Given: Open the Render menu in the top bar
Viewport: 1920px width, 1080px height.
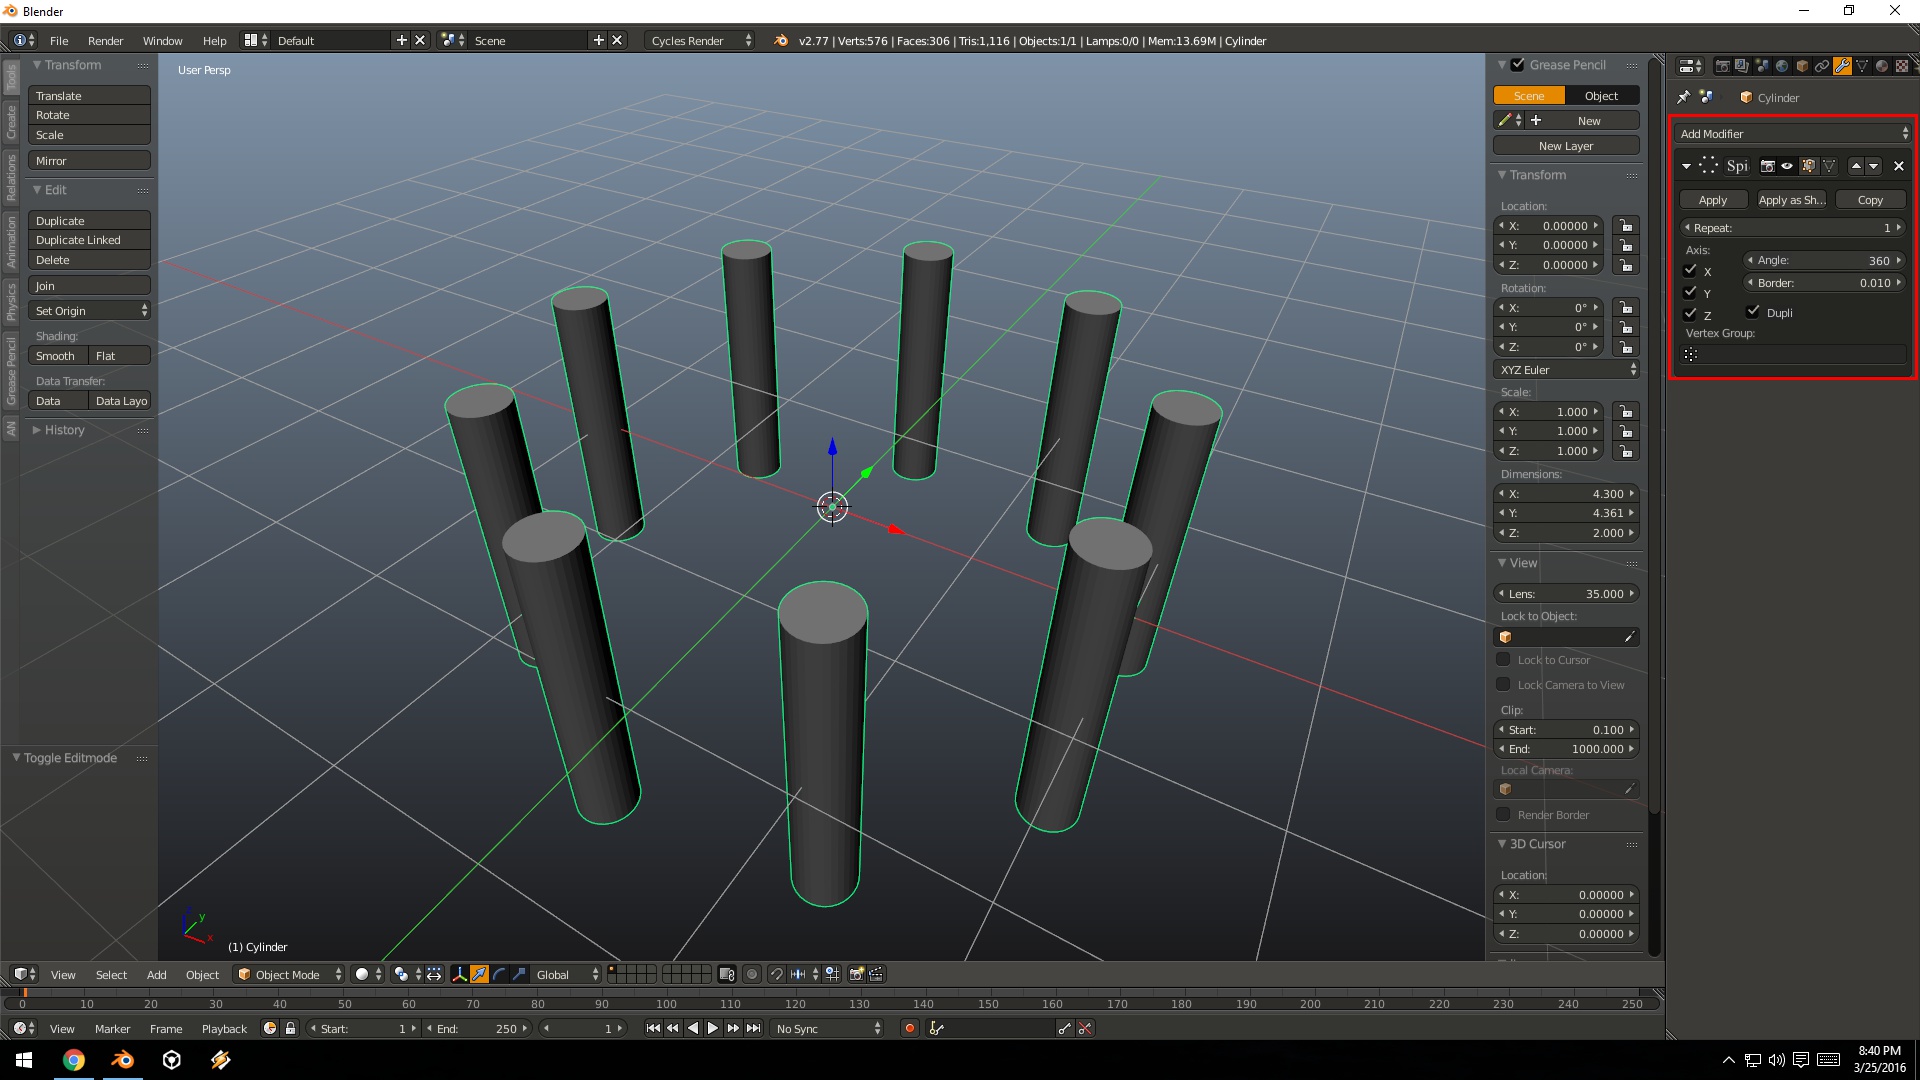Looking at the screenshot, I should 105,40.
